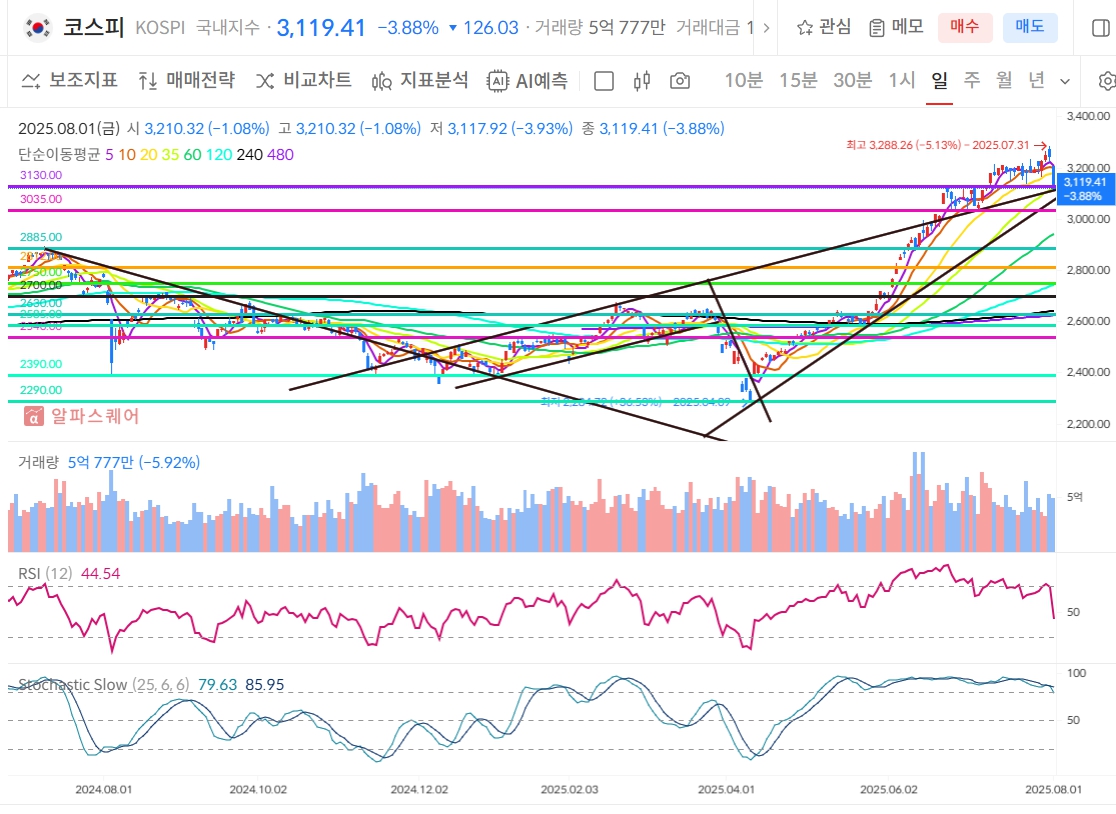The height and width of the screenshot is (814, 1116).
Task: Toggle the 240-day moving average
Action: click(x=249, y=154)
